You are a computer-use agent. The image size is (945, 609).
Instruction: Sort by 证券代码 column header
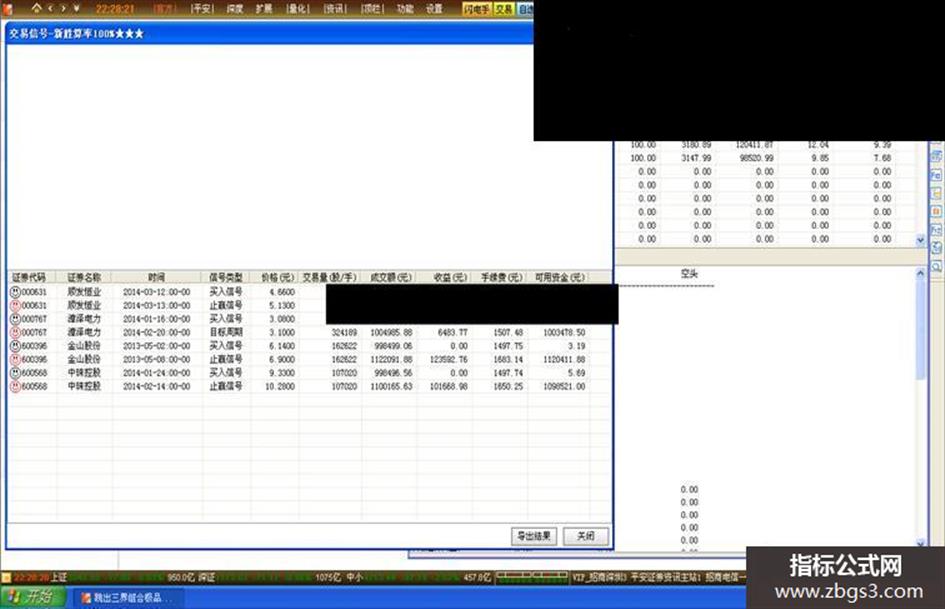[x=29, y=277]
